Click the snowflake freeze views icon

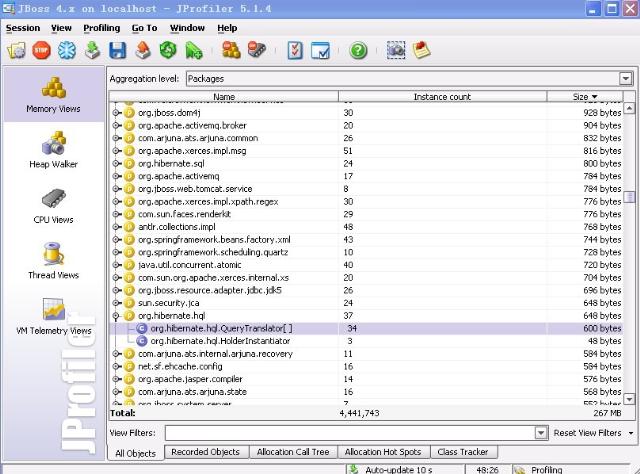point(67,51)
